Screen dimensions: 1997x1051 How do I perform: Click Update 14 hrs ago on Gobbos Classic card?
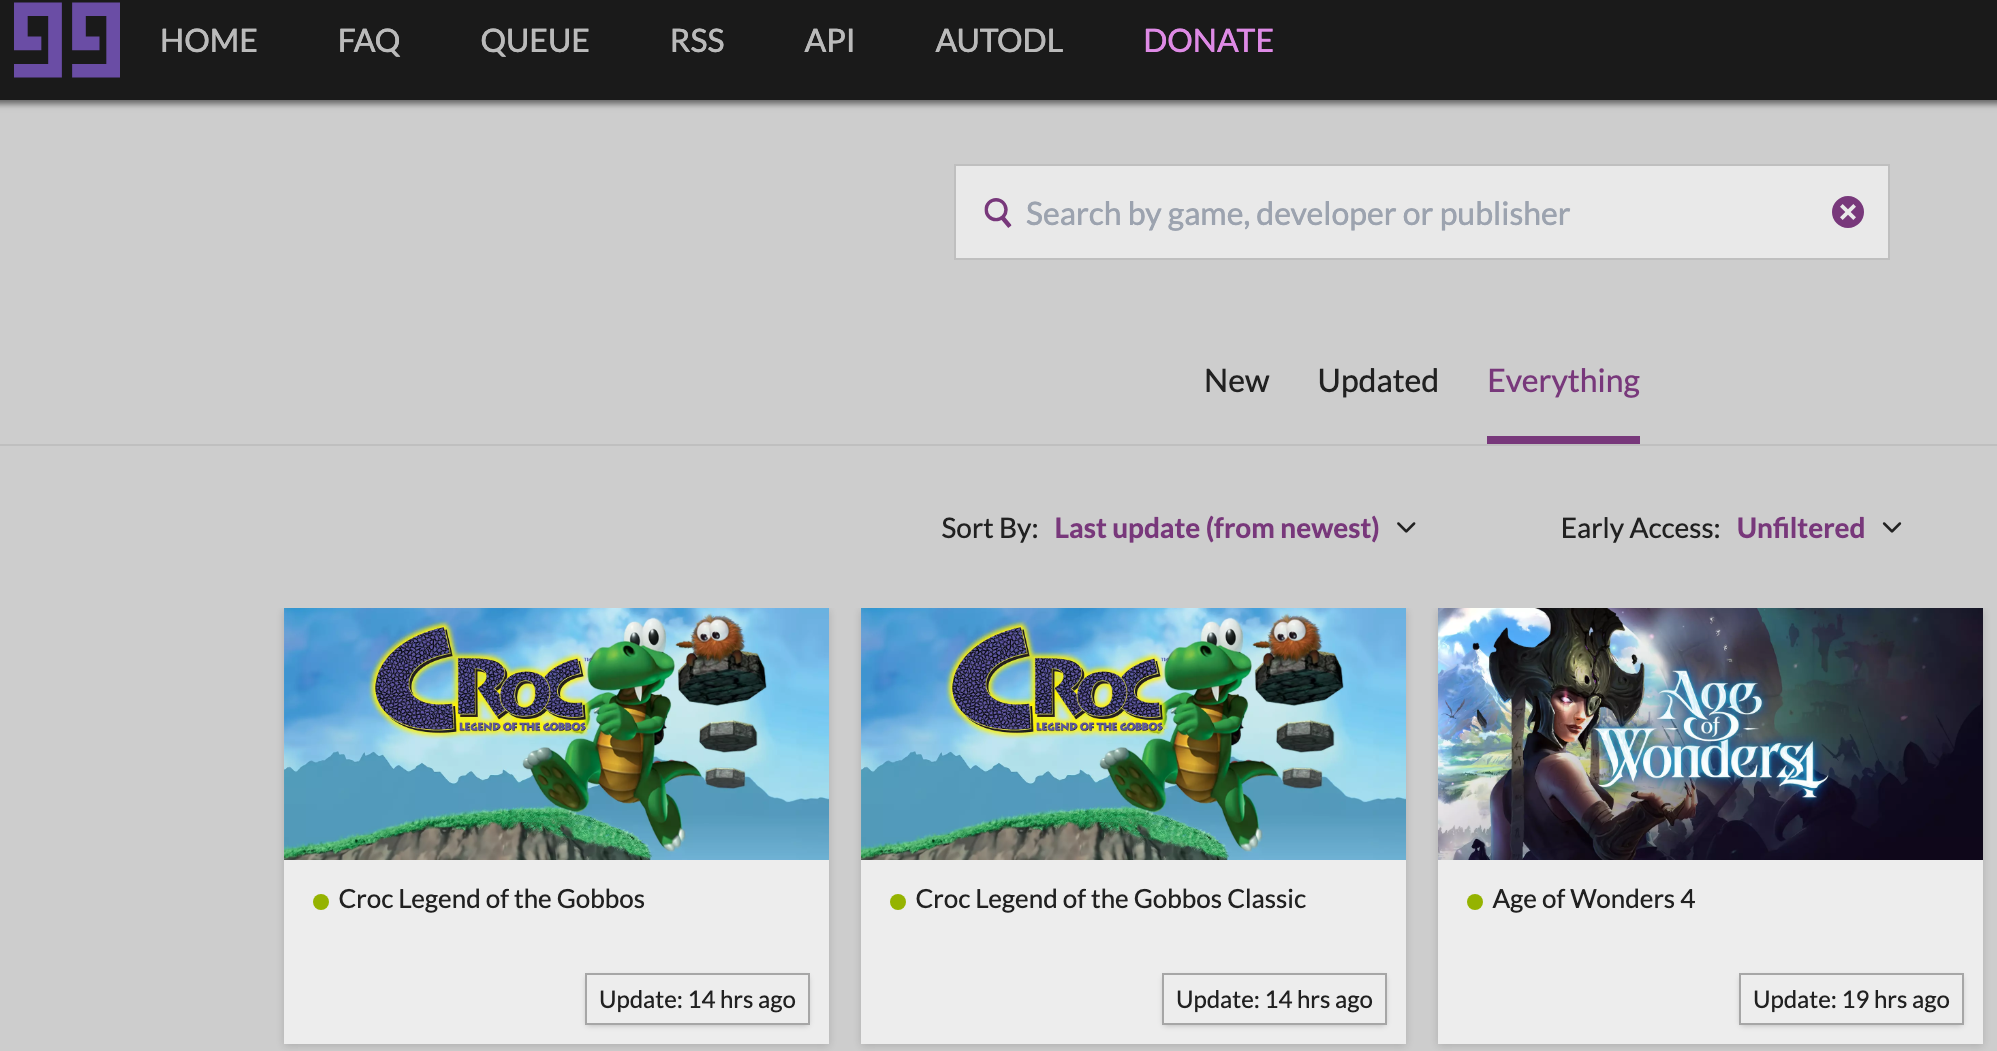tap(1274, 999)
